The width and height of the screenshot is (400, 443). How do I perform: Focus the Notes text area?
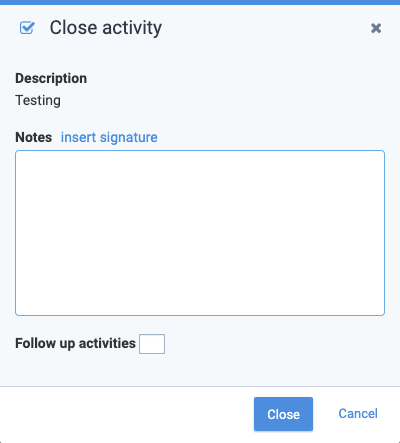pos(200,233)
